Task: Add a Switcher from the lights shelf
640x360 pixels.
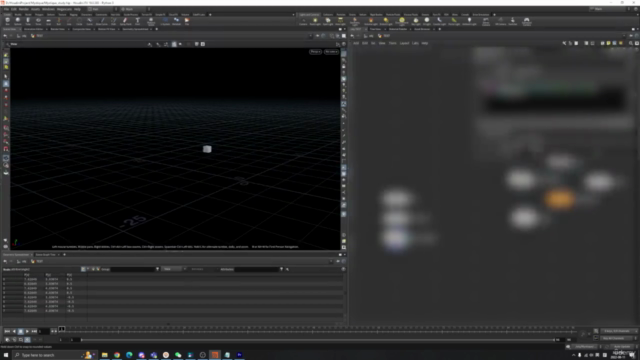Action: [x=513, y=21]
